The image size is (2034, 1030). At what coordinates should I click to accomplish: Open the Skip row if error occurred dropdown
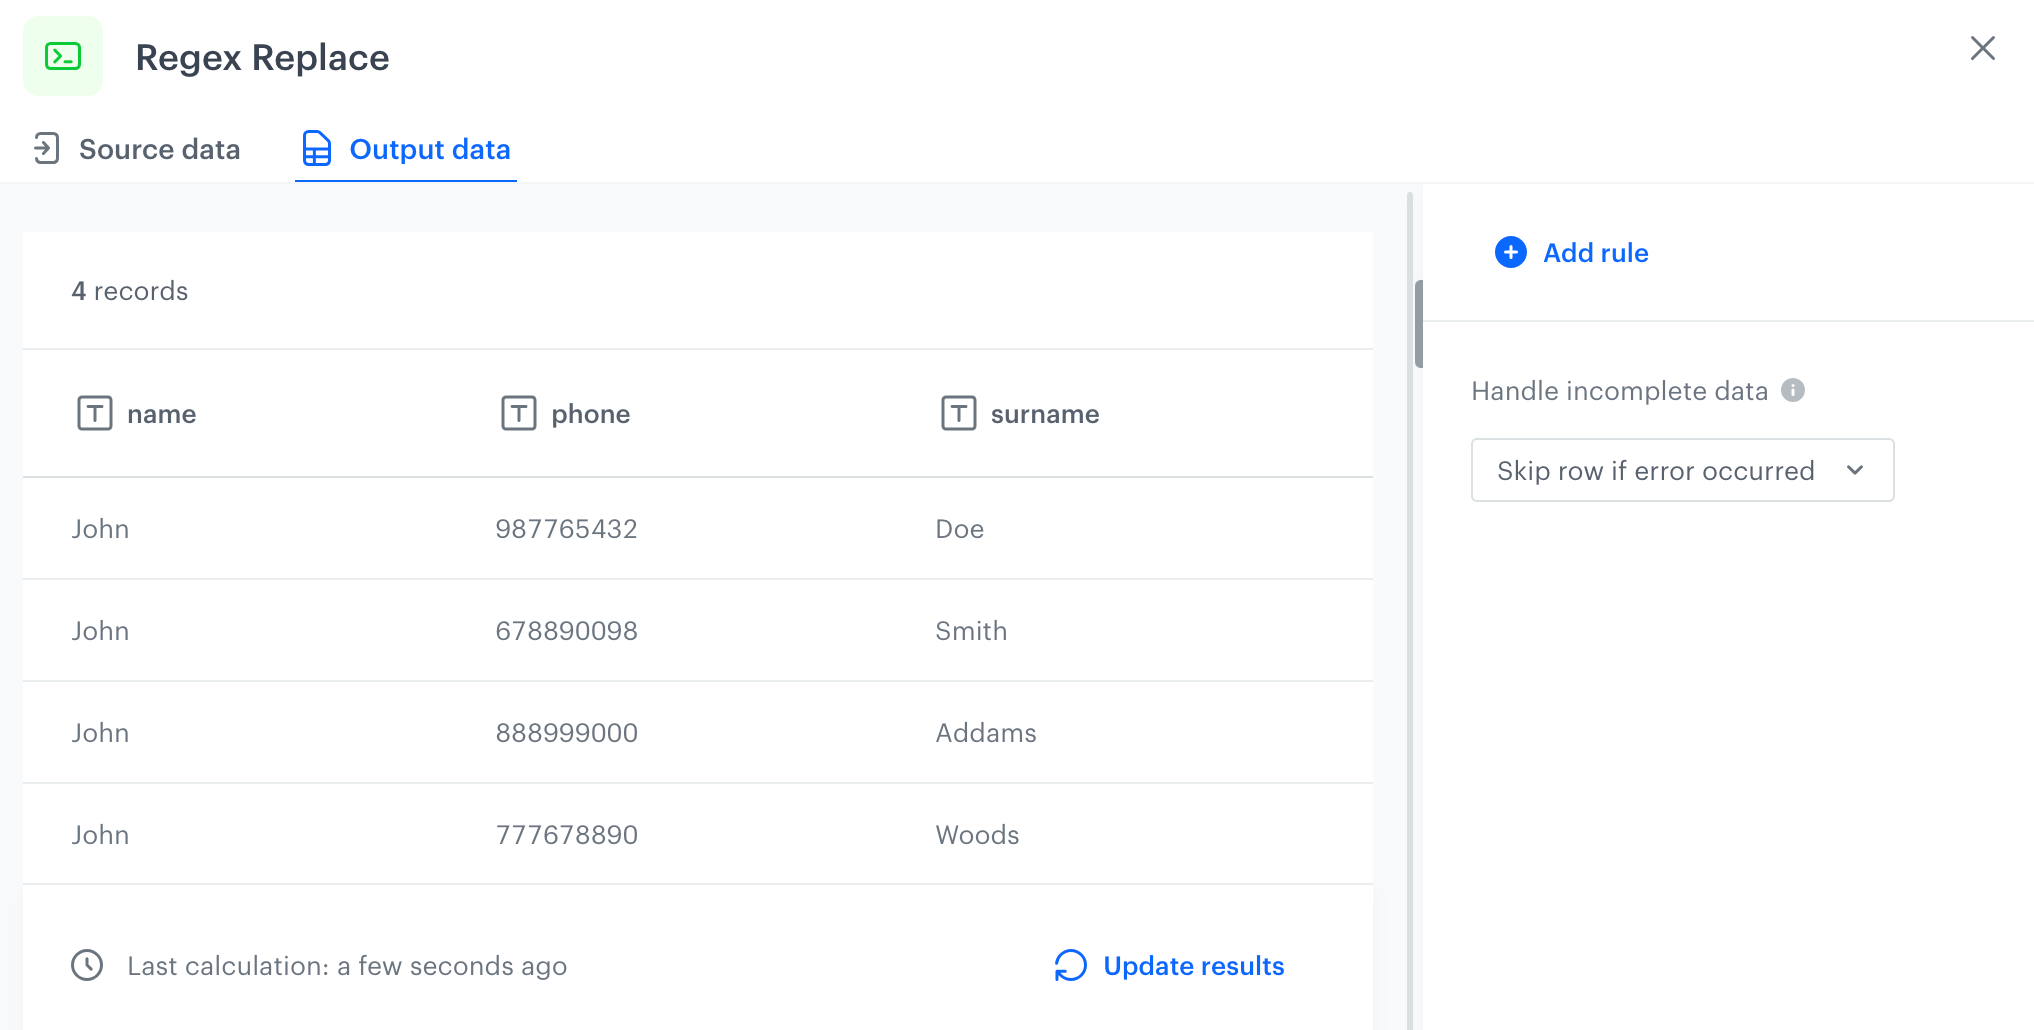1655,471
